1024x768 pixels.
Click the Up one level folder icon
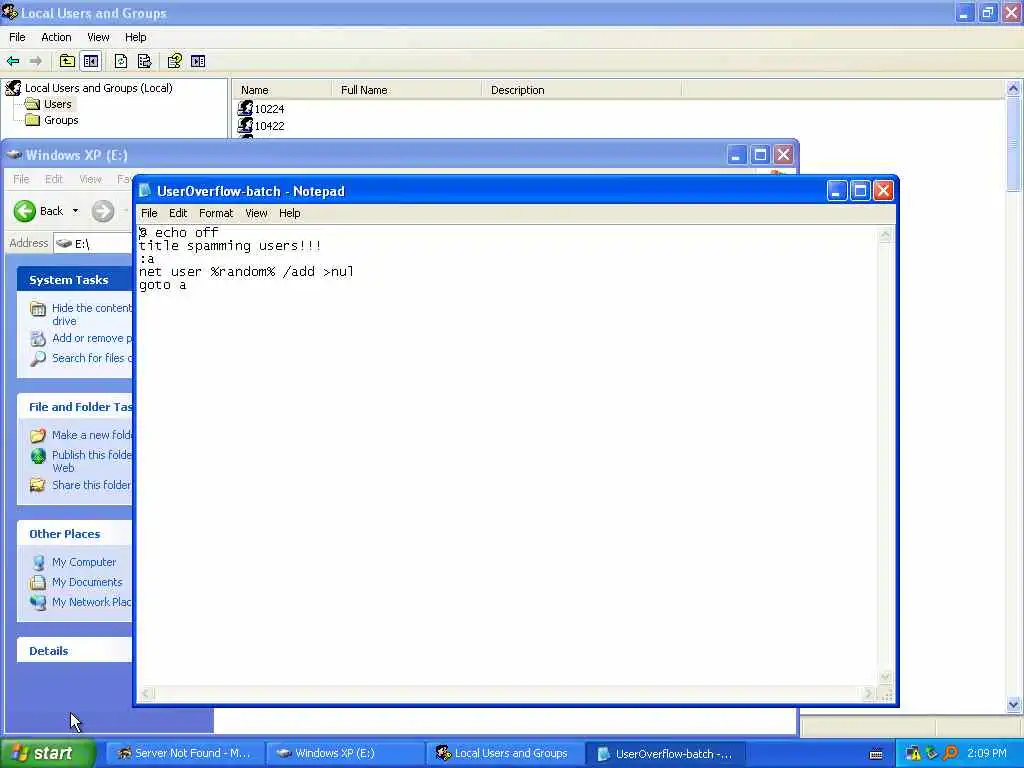(x=67, y=61)
